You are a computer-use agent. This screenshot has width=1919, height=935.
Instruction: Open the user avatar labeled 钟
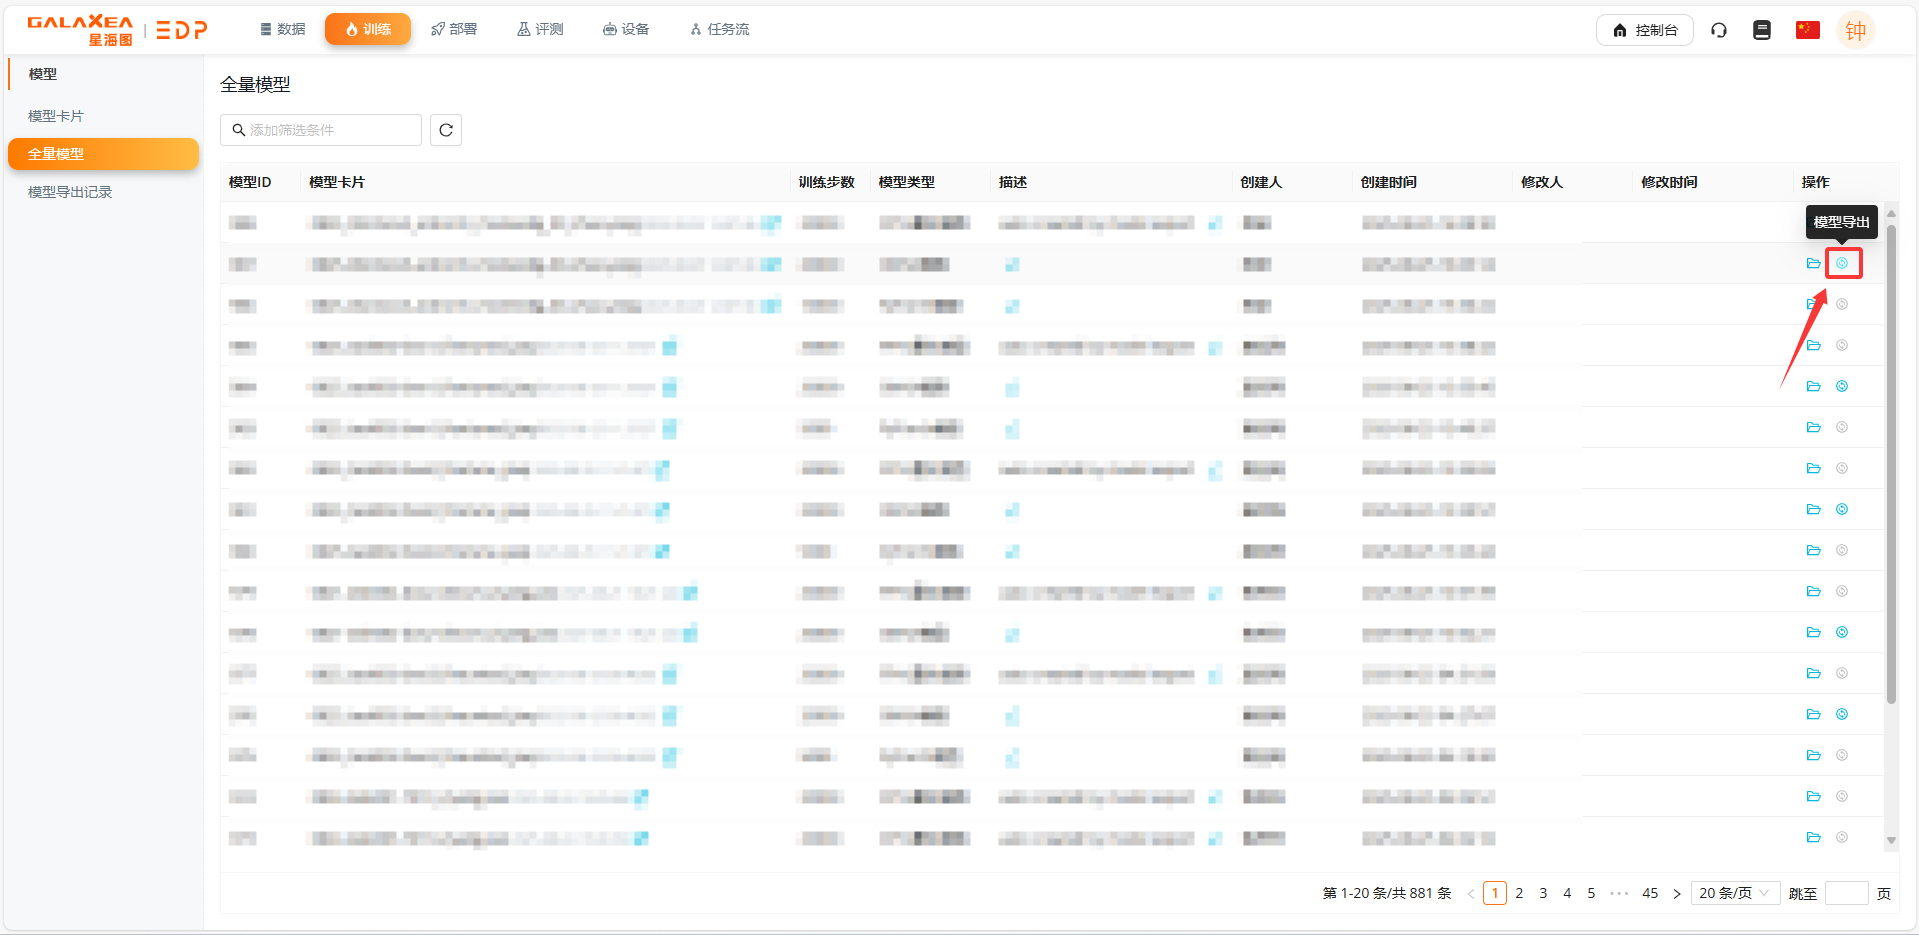[1855, 30]
